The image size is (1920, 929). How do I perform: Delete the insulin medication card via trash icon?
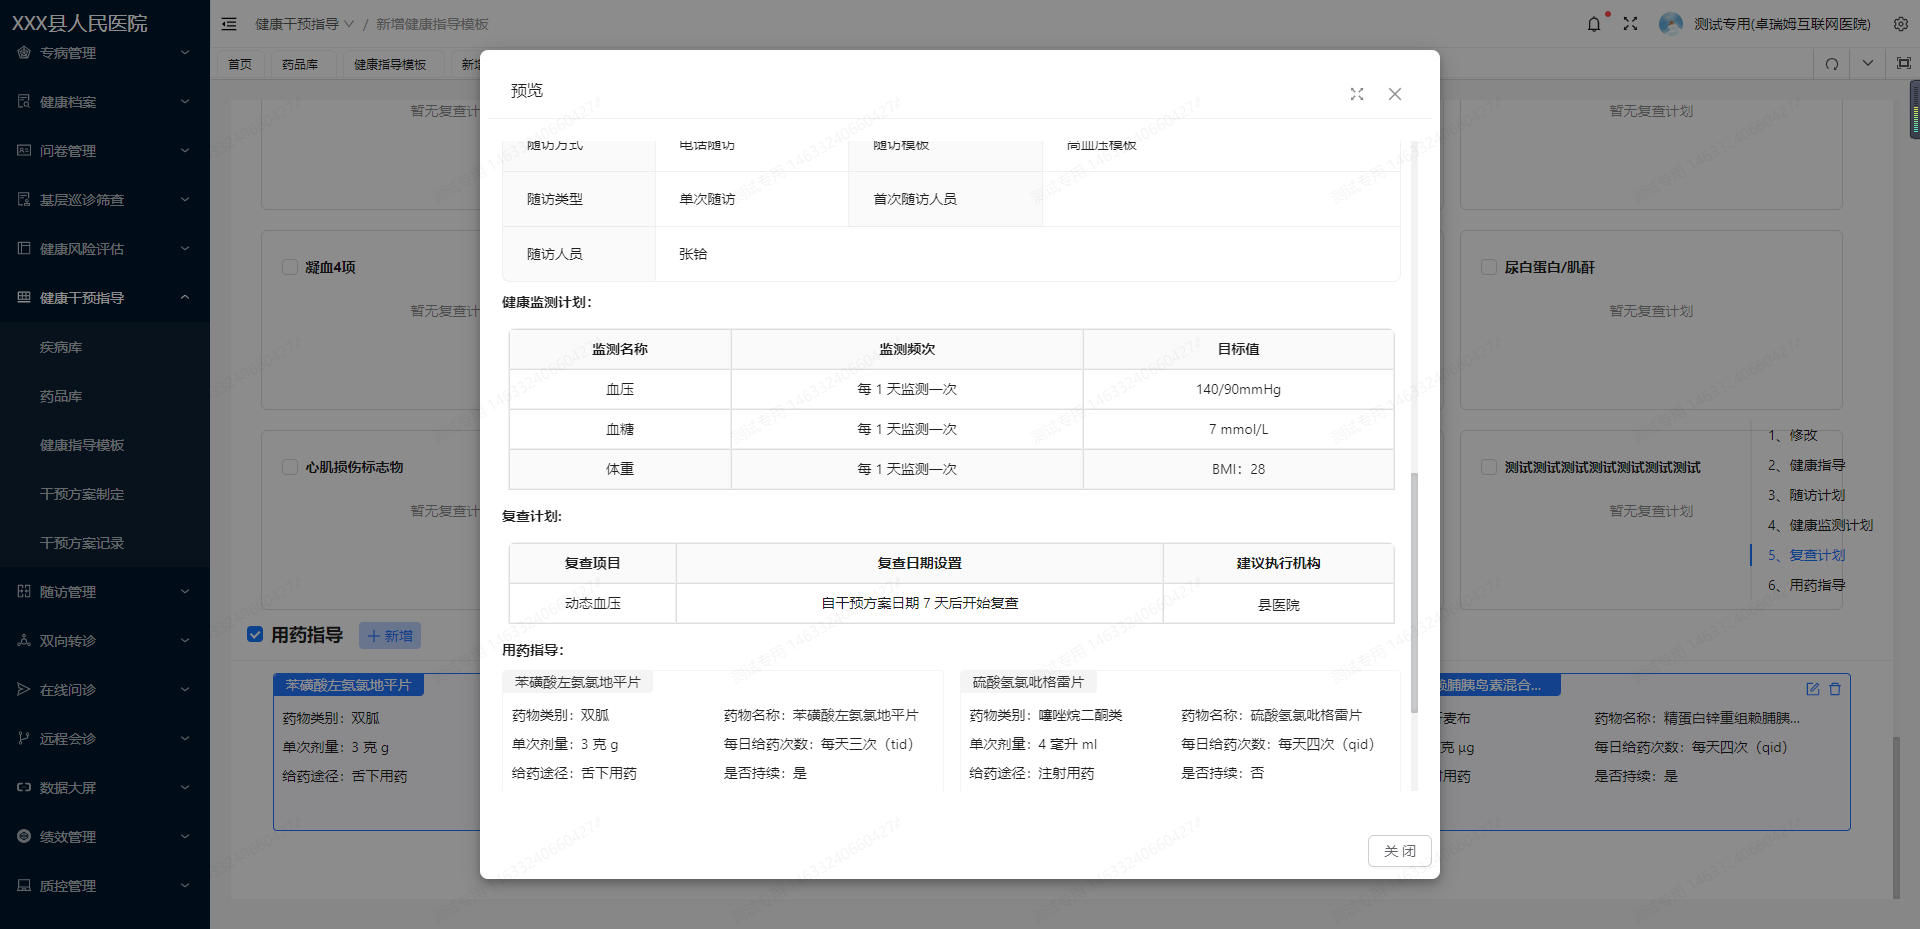click(1836, 689)
